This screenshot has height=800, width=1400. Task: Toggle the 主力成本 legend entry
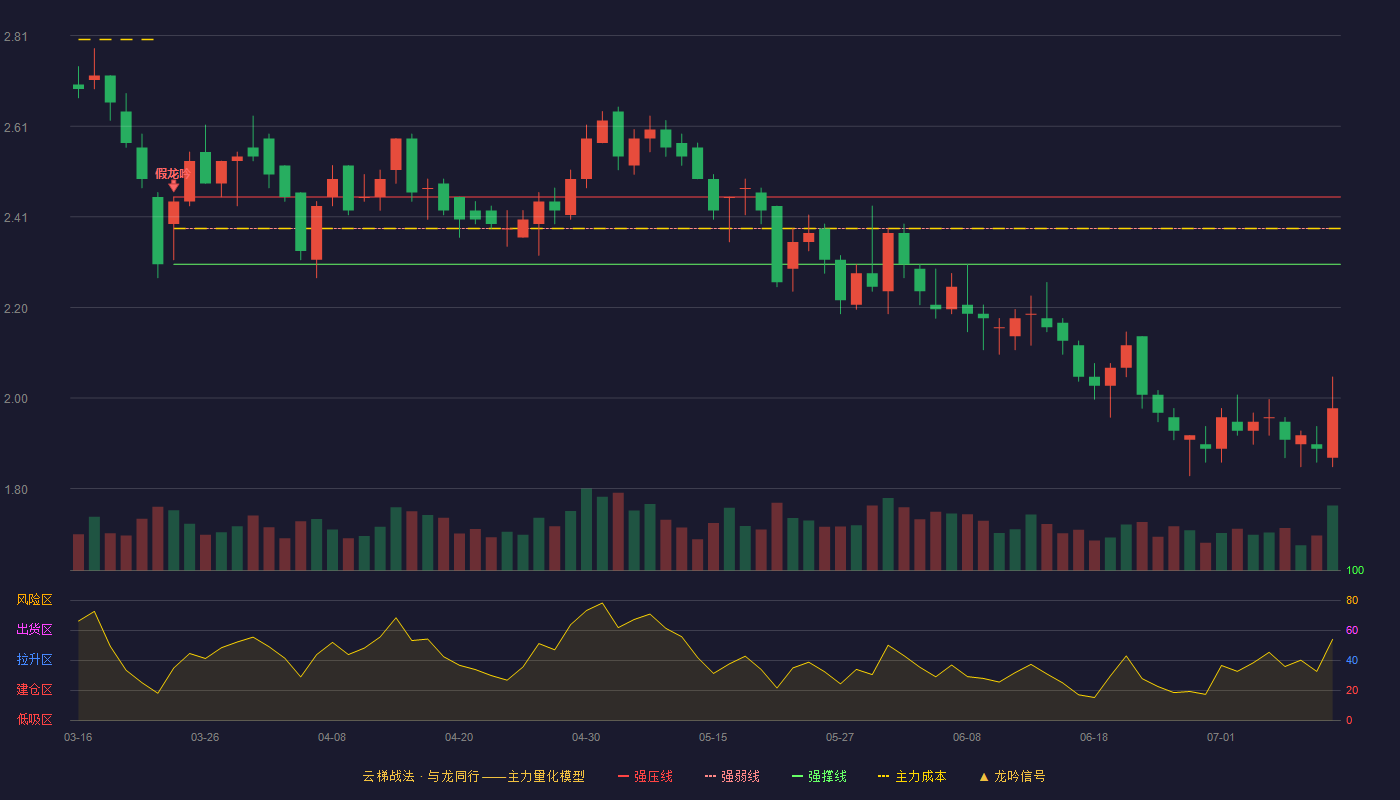912,776
